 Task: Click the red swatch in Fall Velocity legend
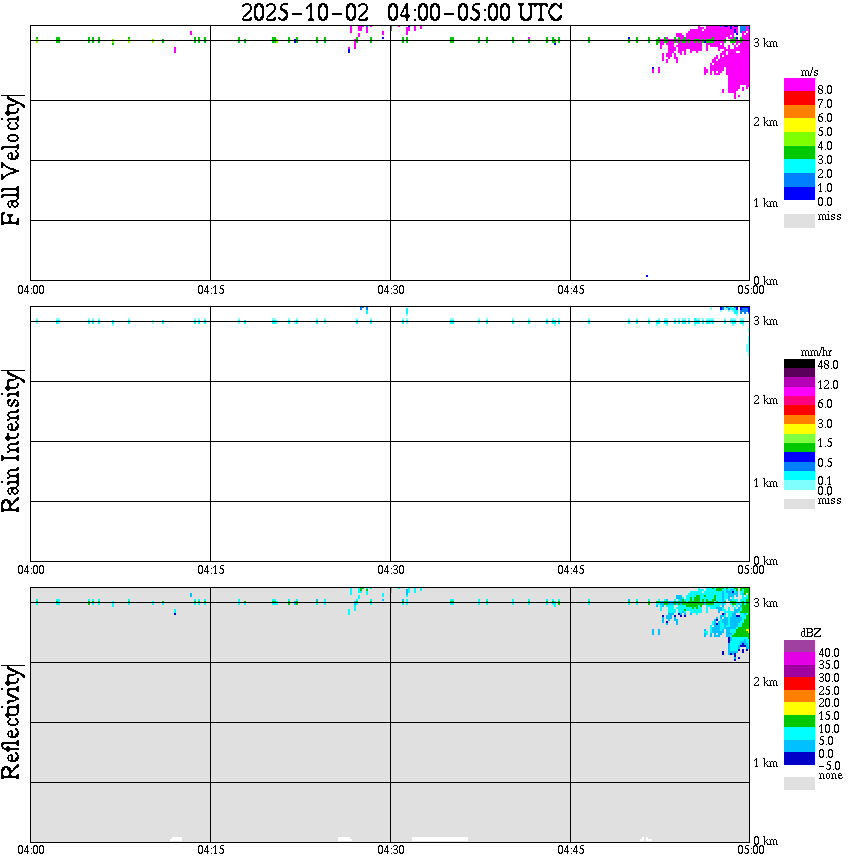(x=799, y=99)
